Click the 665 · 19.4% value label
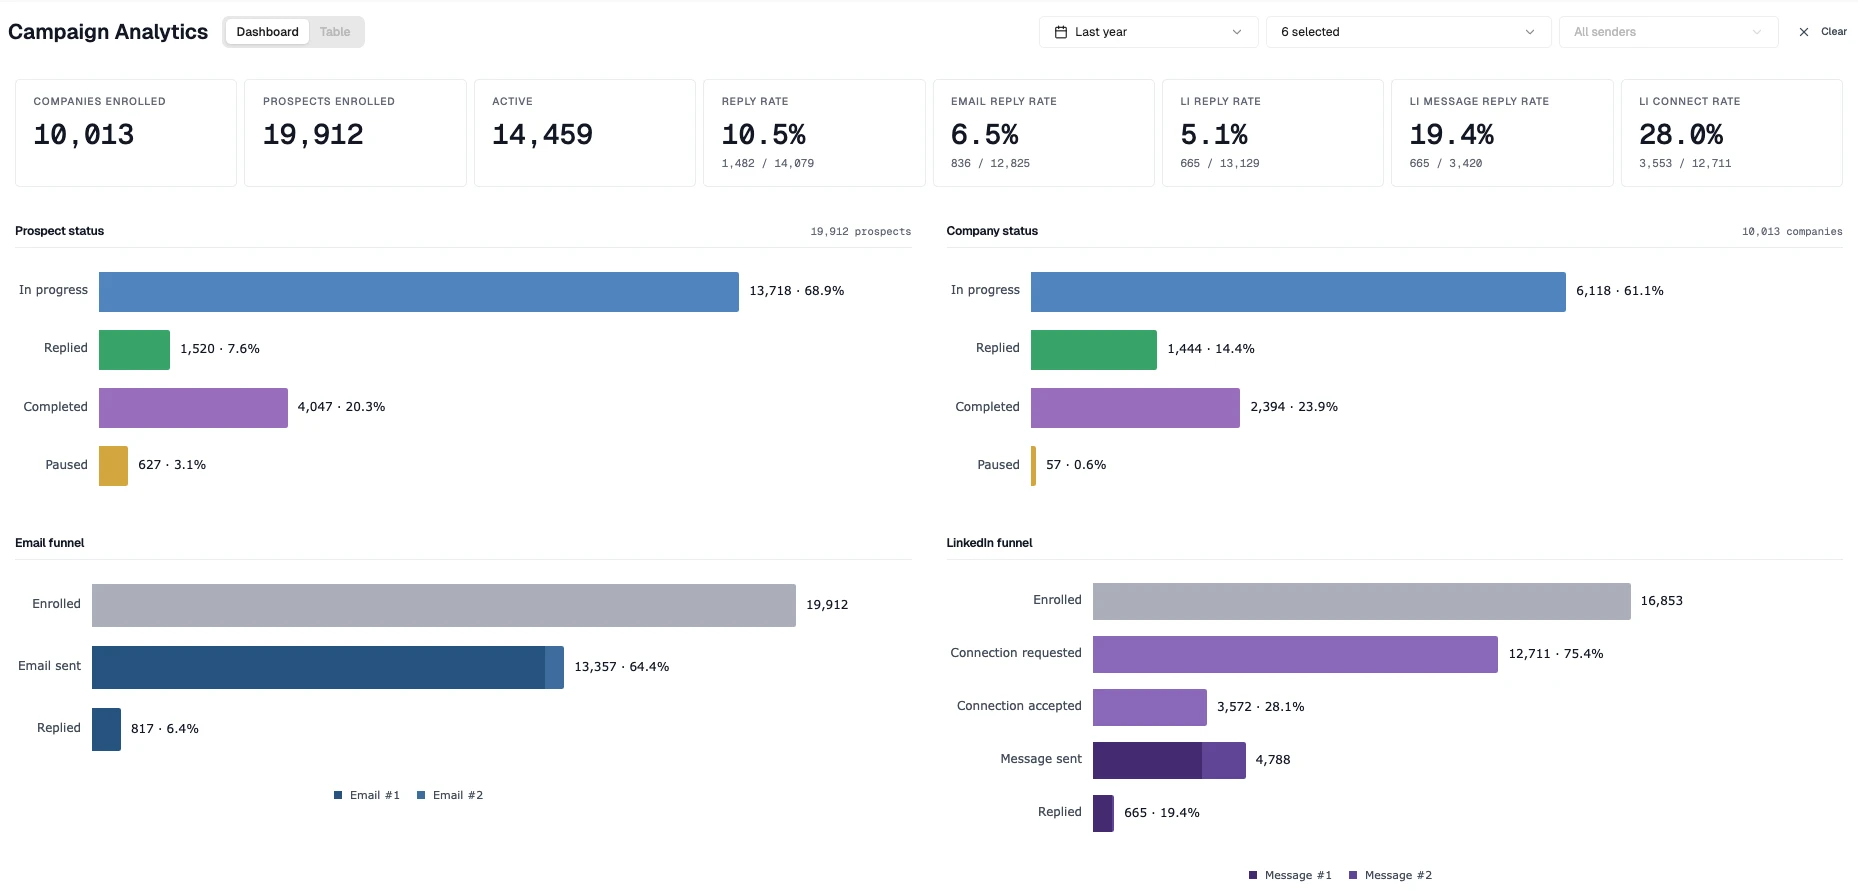The width and height of the screenshot is (1858, 891). click(x=1162, y=813)
